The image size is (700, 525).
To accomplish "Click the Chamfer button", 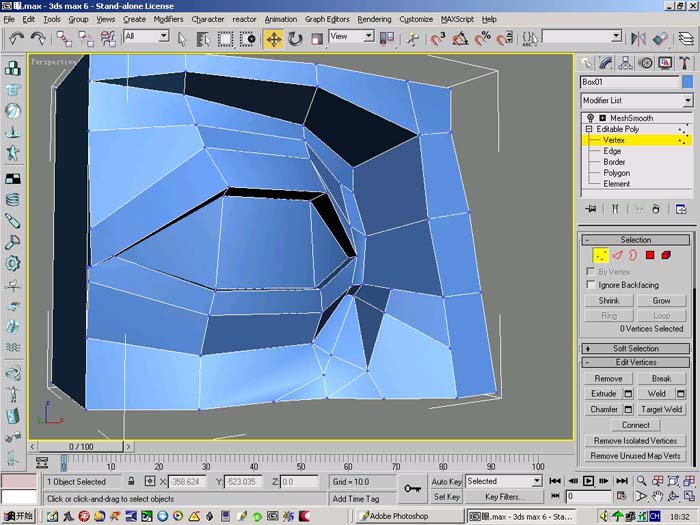I will [604, 409].
